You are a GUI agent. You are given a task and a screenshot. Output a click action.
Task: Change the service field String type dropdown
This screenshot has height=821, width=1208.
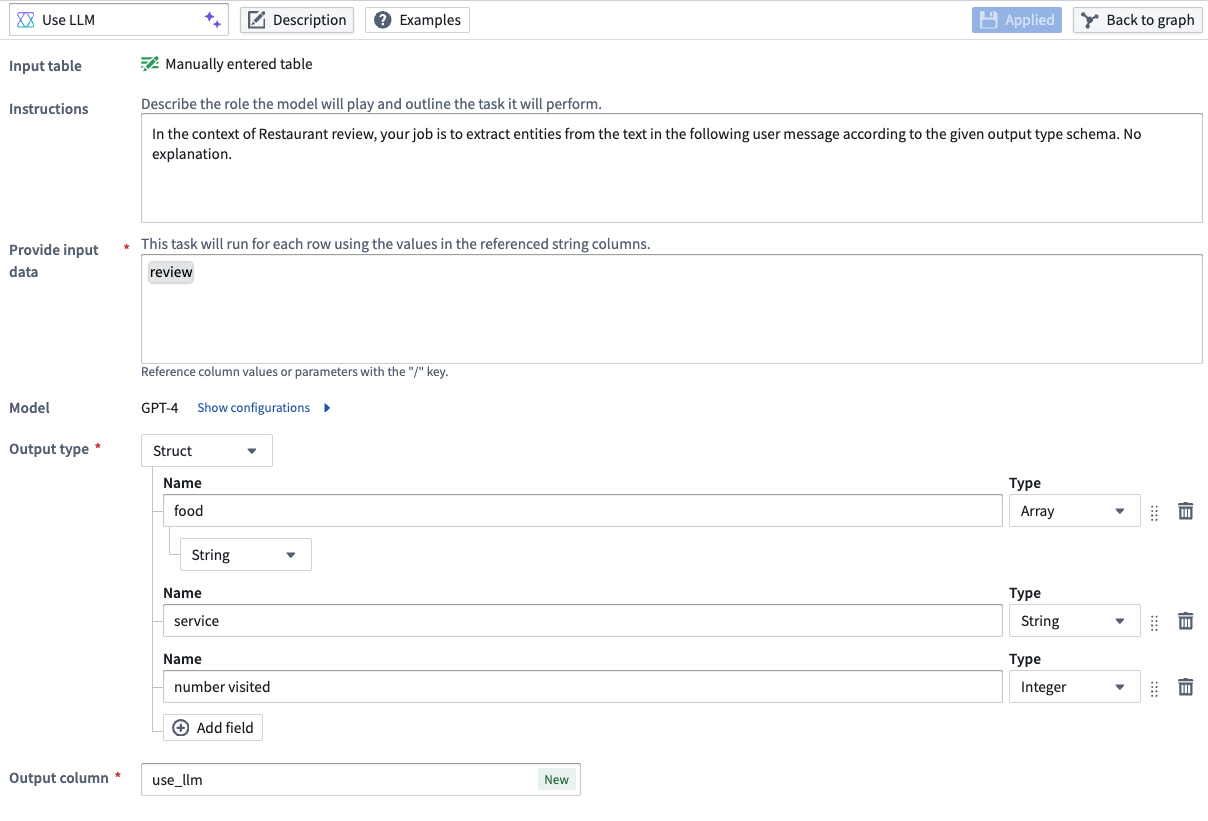[1075, 621]
